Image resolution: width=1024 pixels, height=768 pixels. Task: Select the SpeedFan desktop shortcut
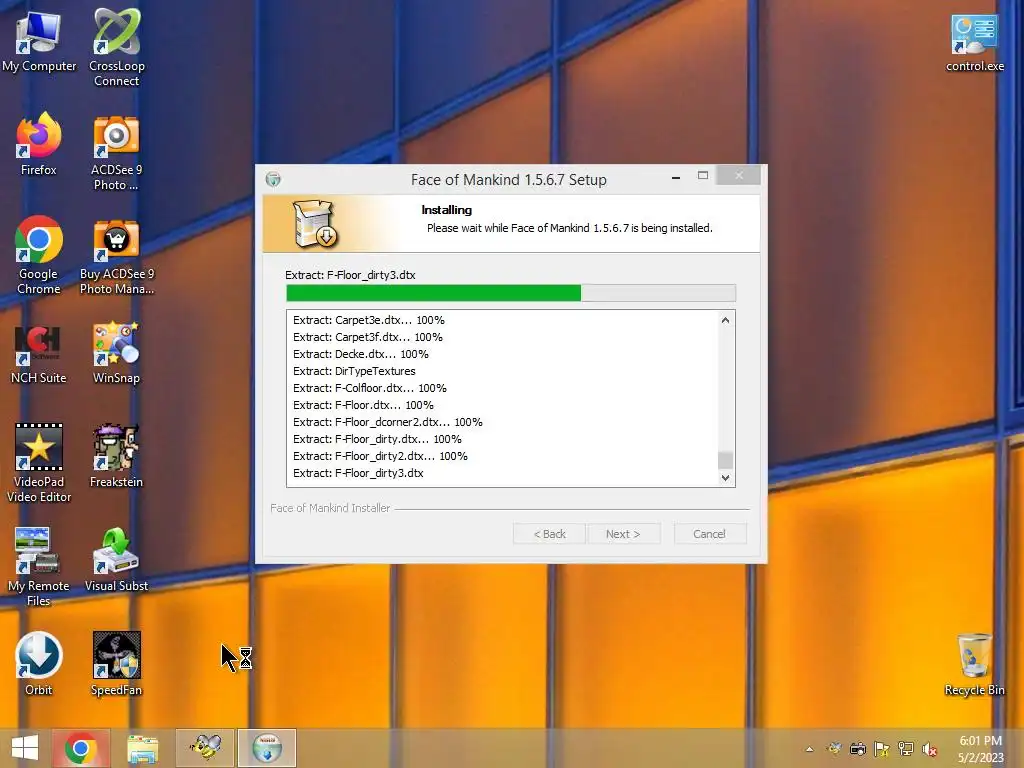tap(116, 664)
